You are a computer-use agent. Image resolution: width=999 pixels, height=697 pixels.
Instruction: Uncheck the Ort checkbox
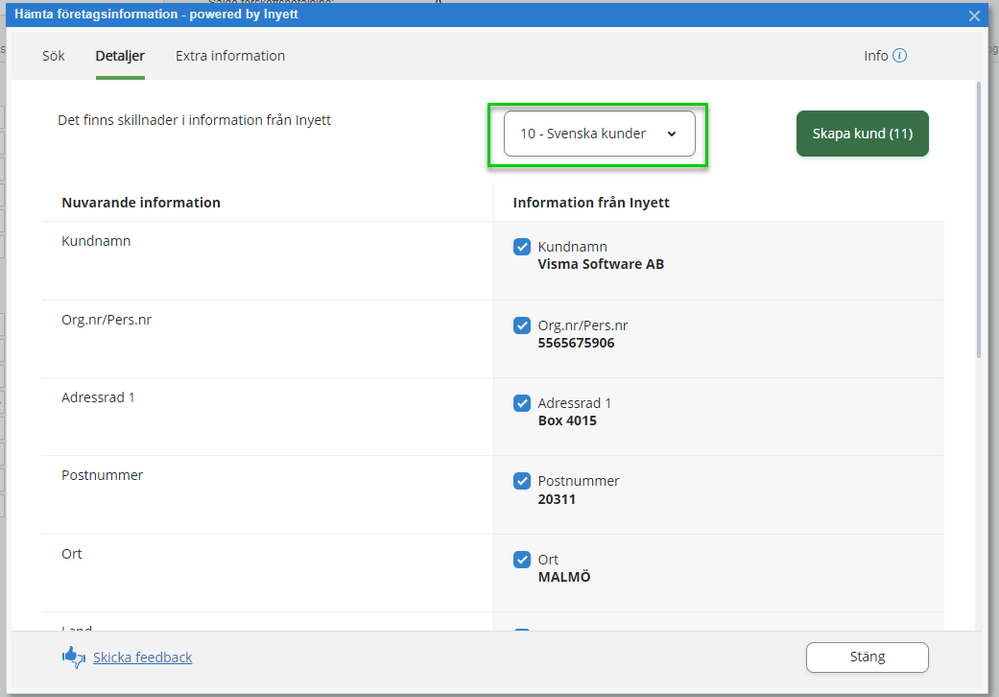(x=522, y=559)
